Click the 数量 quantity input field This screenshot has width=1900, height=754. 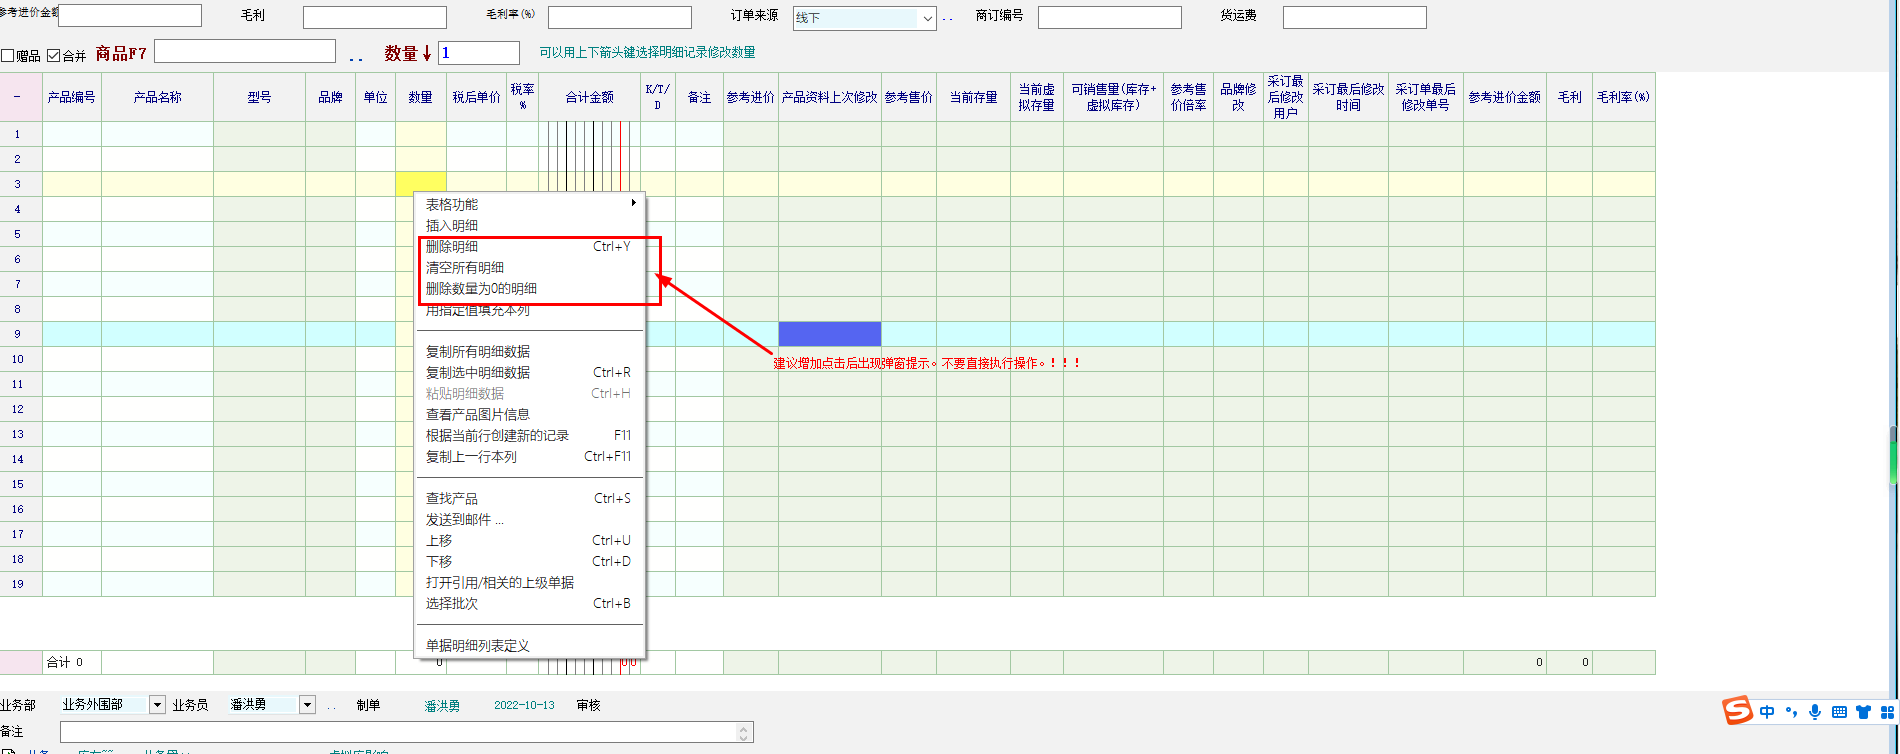(x=478, y=53)
